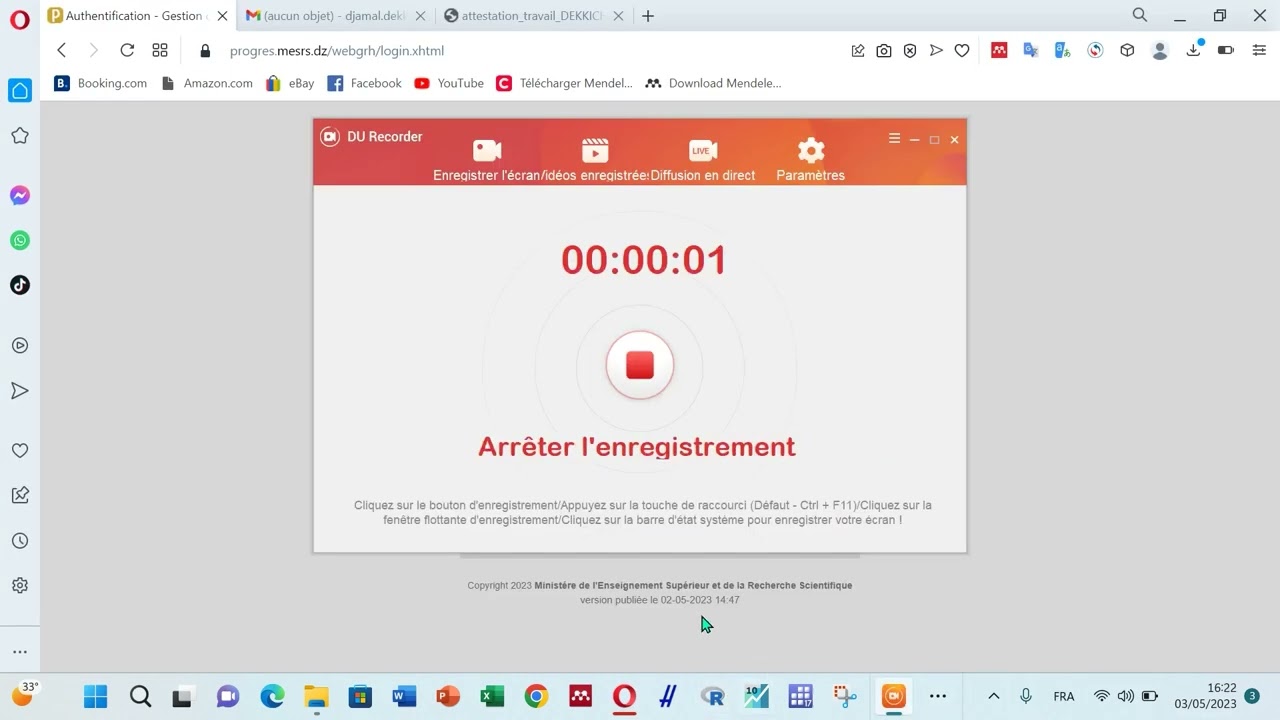Go back to the previous page
Image resolution: width=1280 pixels, height=720 pixels.
(62, 50)
